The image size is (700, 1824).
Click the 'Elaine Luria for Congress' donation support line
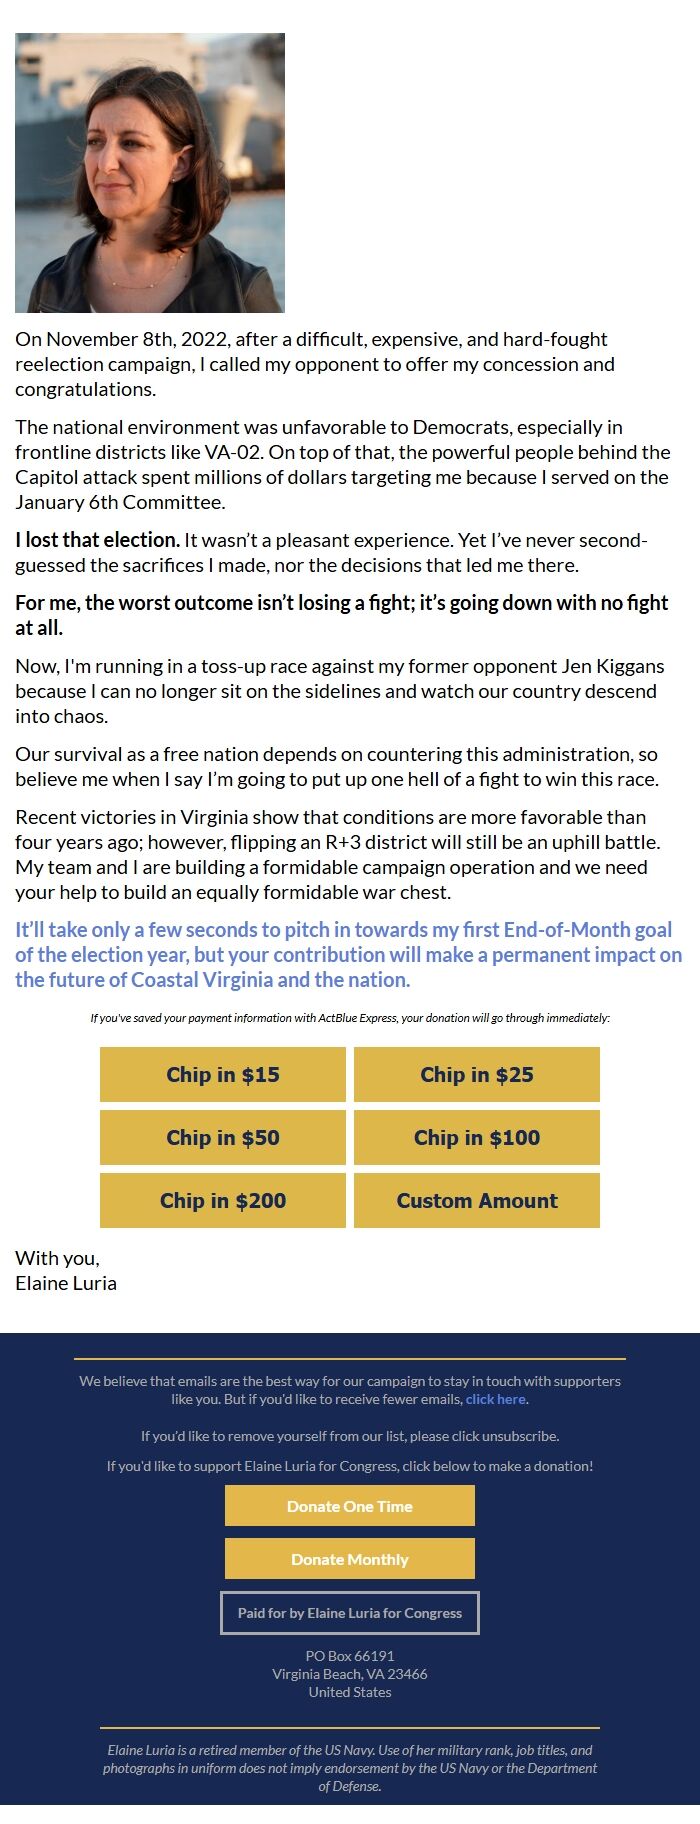(349, 1466)
